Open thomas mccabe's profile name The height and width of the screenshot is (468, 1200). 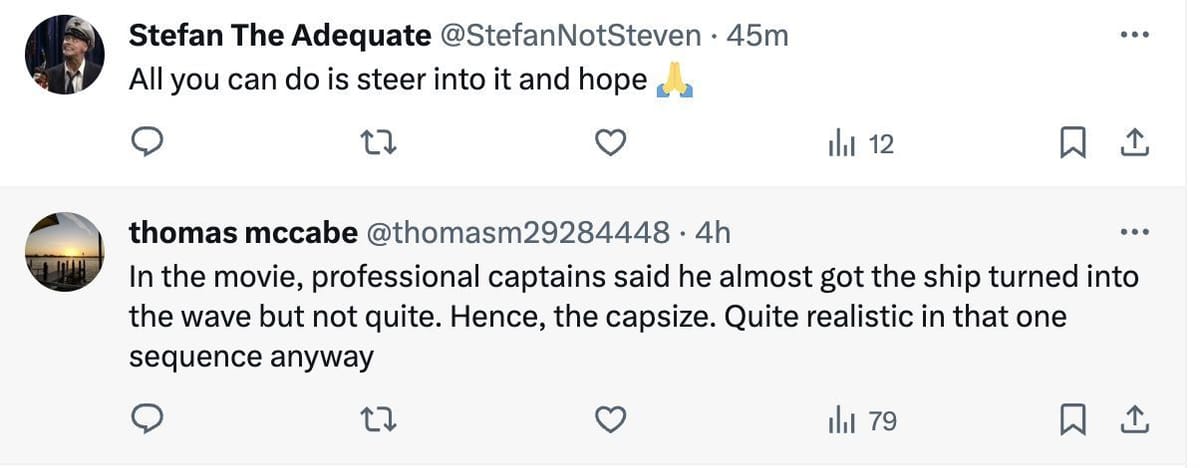click(x=243, y=233)
